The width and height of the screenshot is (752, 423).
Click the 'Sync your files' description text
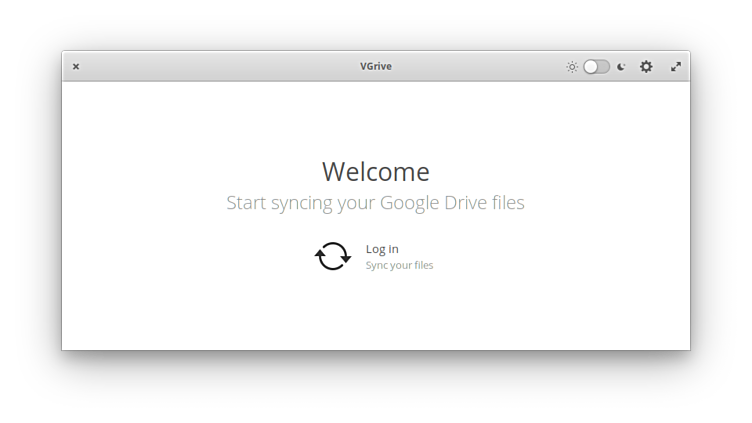(x=399, y=266)
